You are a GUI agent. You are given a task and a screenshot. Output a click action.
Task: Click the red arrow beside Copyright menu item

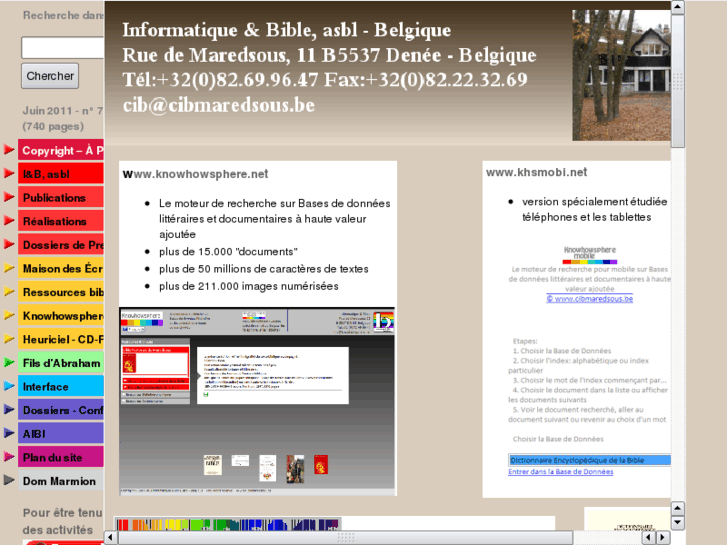[9, 150]
